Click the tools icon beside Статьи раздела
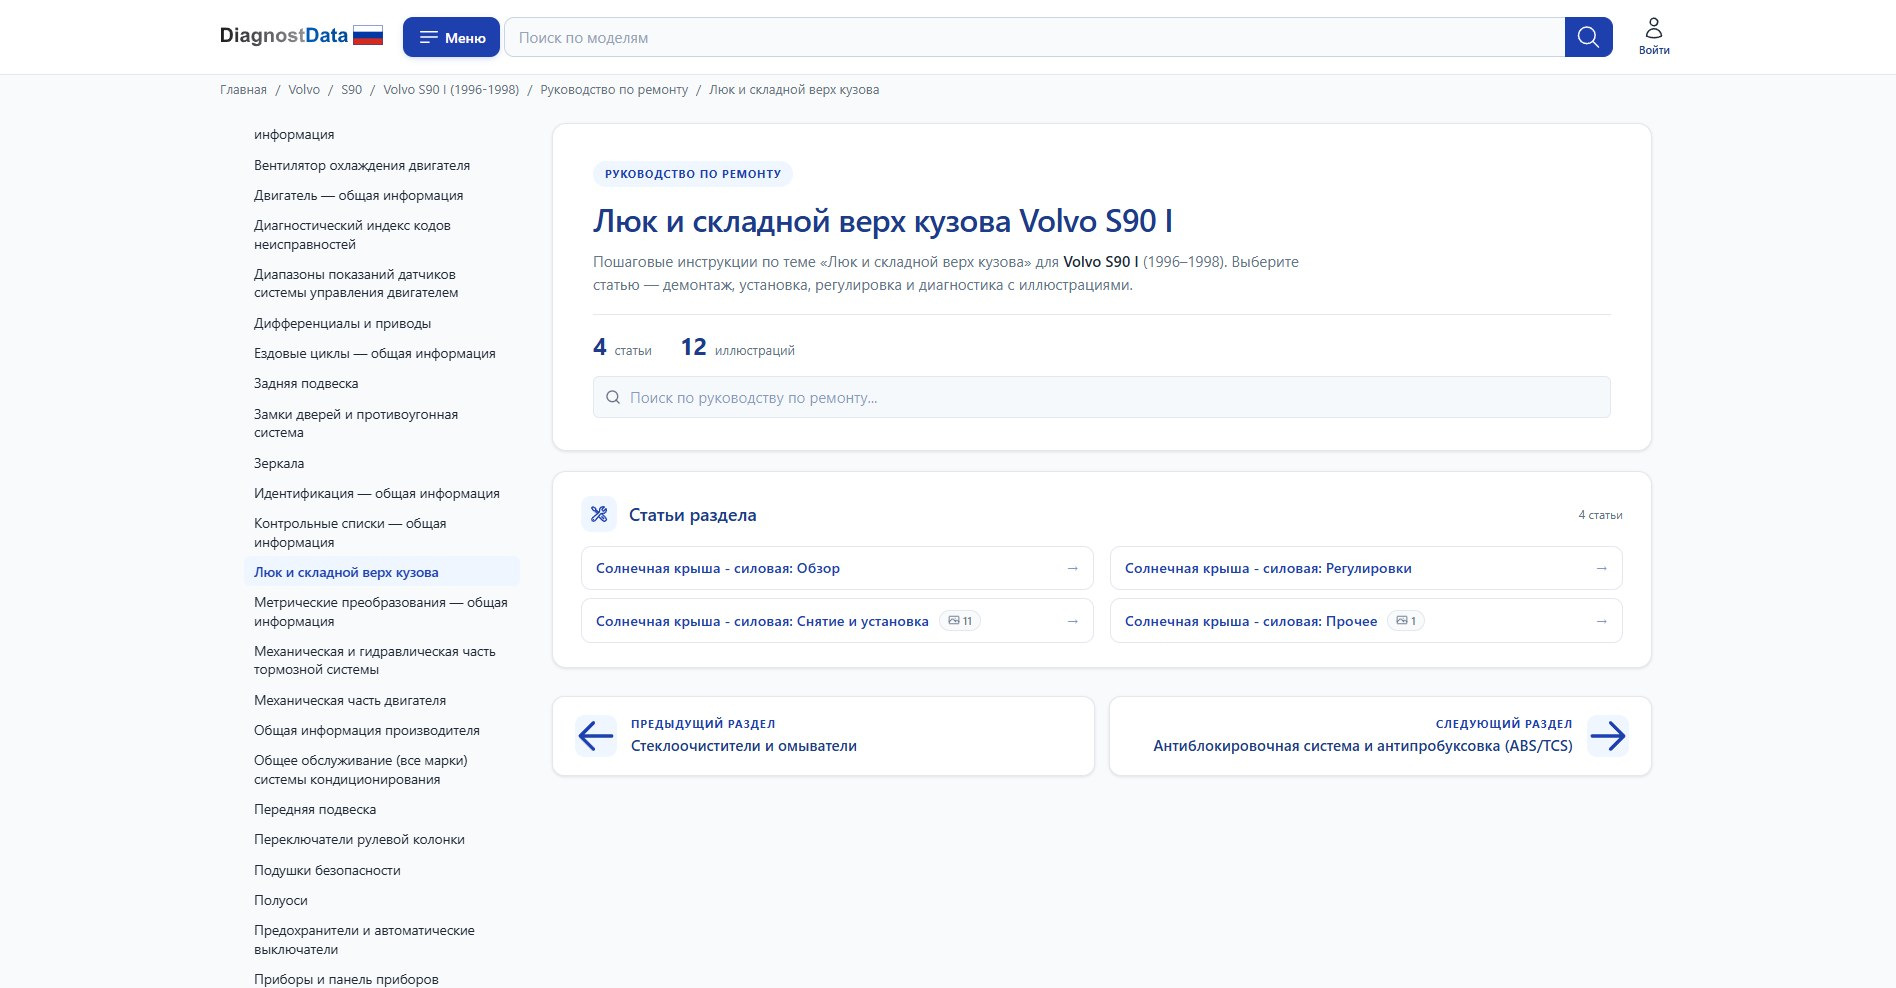The width and height of the screenshot is (1896, 988). pos(599,514)
